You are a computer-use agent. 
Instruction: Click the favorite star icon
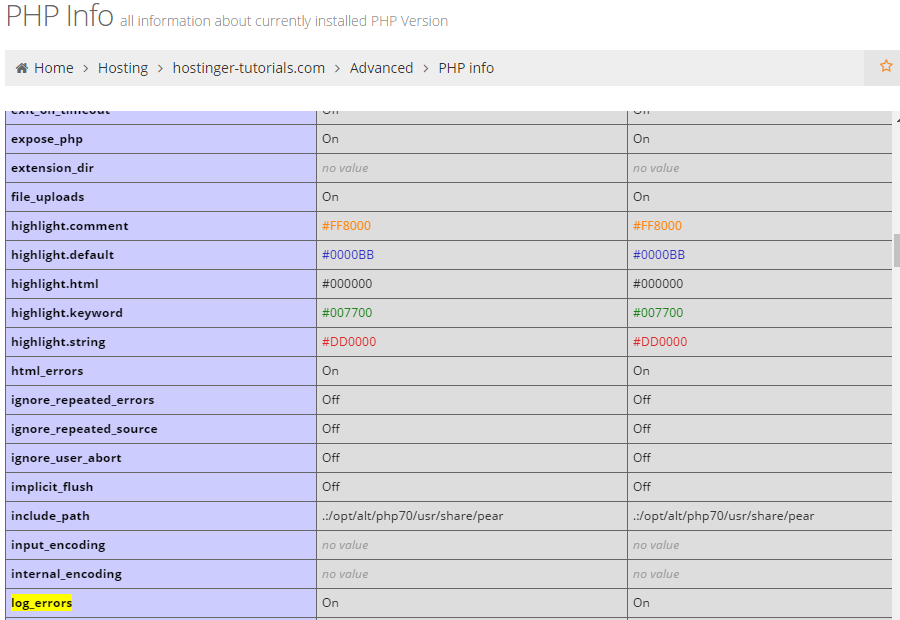click(x=885, y=66)
